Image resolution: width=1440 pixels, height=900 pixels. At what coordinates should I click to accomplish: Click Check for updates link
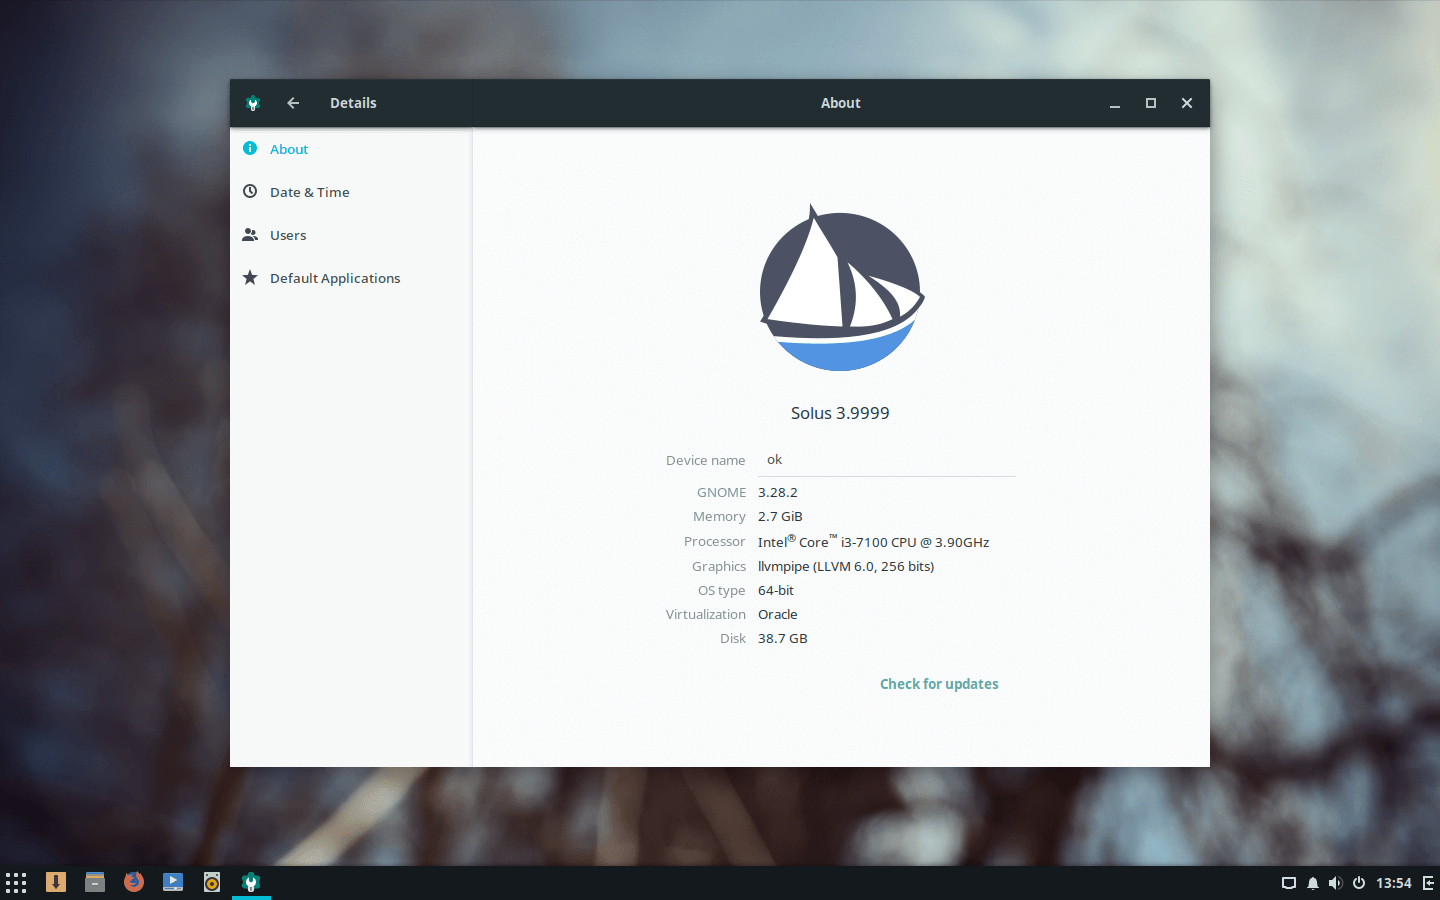939,684
